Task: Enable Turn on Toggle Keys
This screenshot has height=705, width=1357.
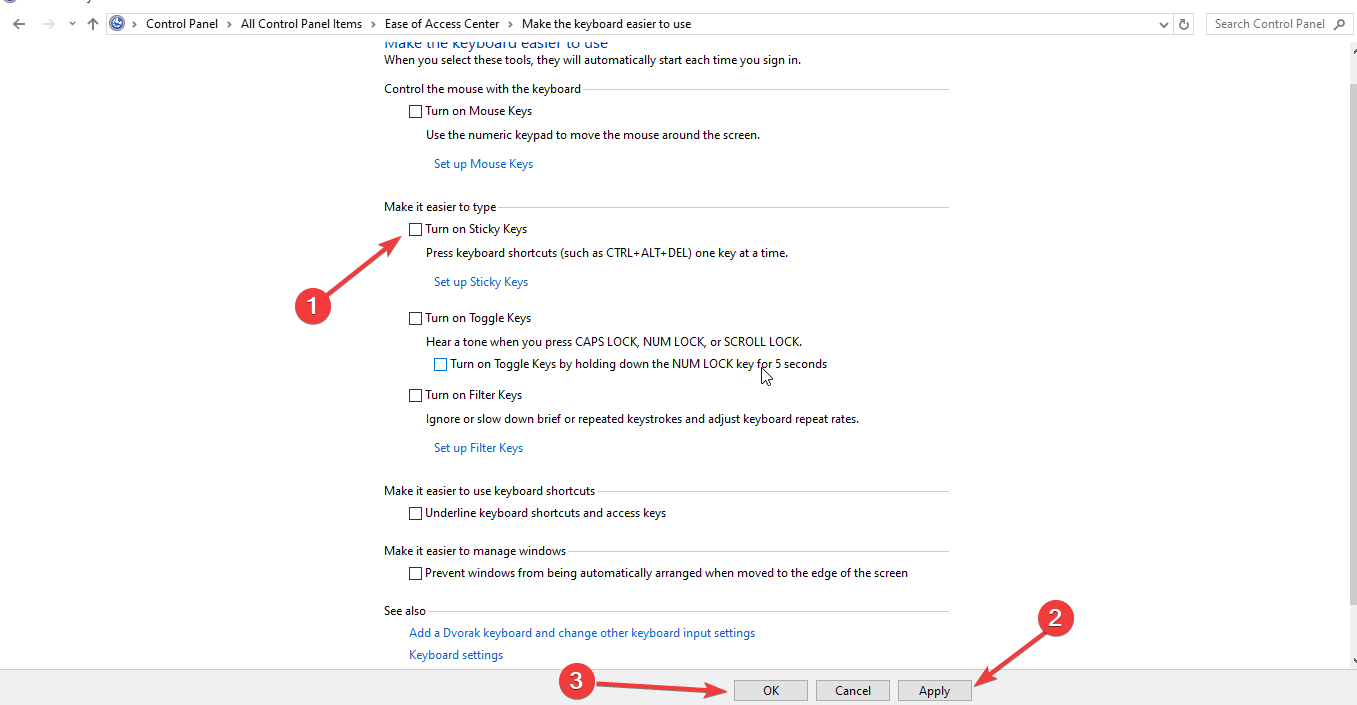Action: click(x=415, y=317)
